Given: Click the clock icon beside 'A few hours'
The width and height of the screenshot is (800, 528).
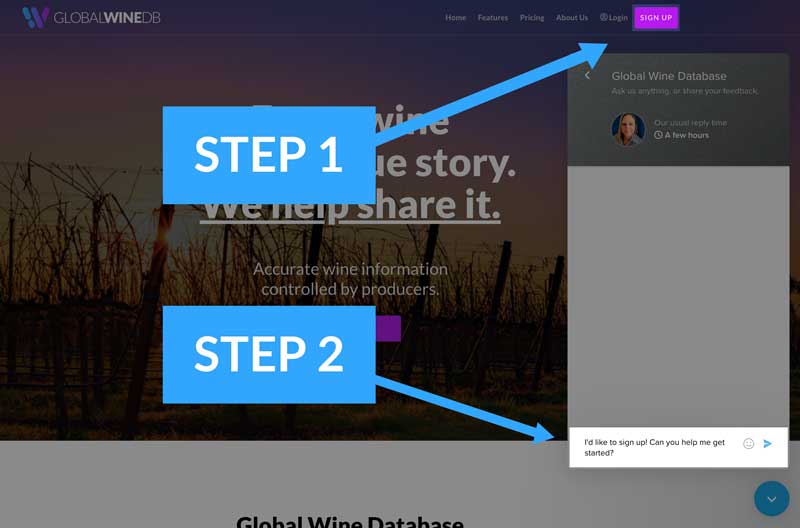Looking at the screenshot, I should point(658,135).
